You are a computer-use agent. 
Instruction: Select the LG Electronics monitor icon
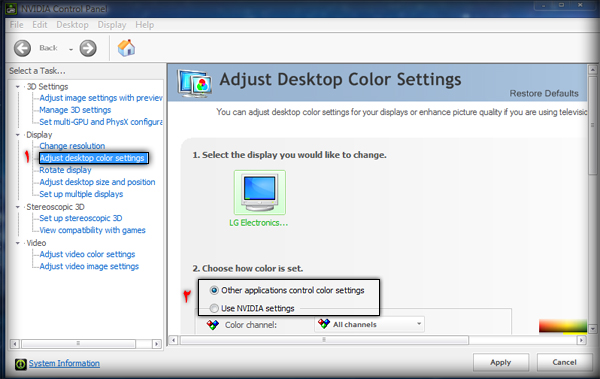(x=260, y=192)
